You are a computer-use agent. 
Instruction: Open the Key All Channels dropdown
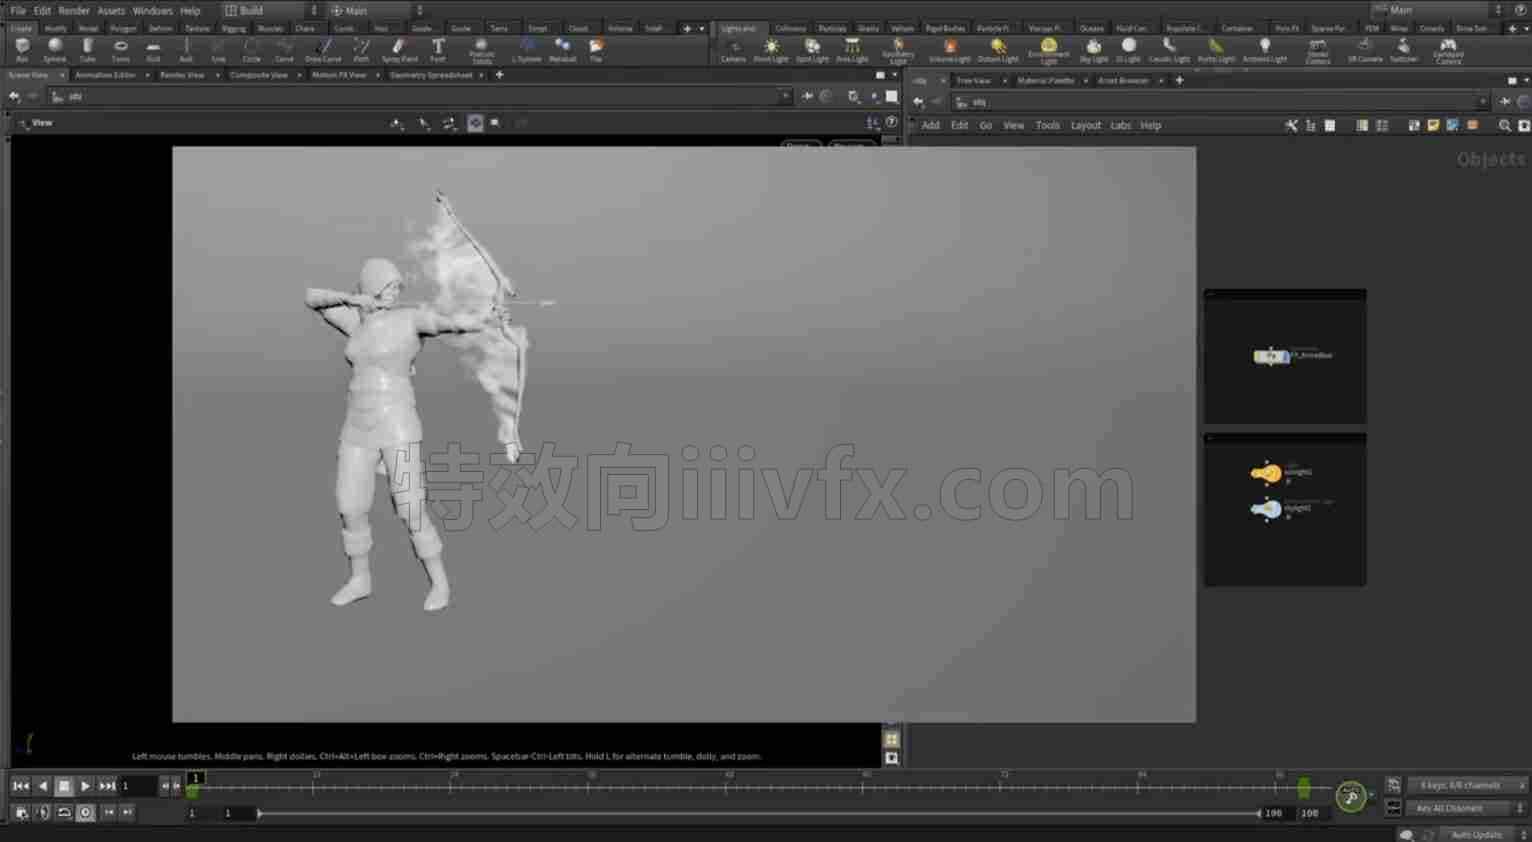pos(1467,808)
